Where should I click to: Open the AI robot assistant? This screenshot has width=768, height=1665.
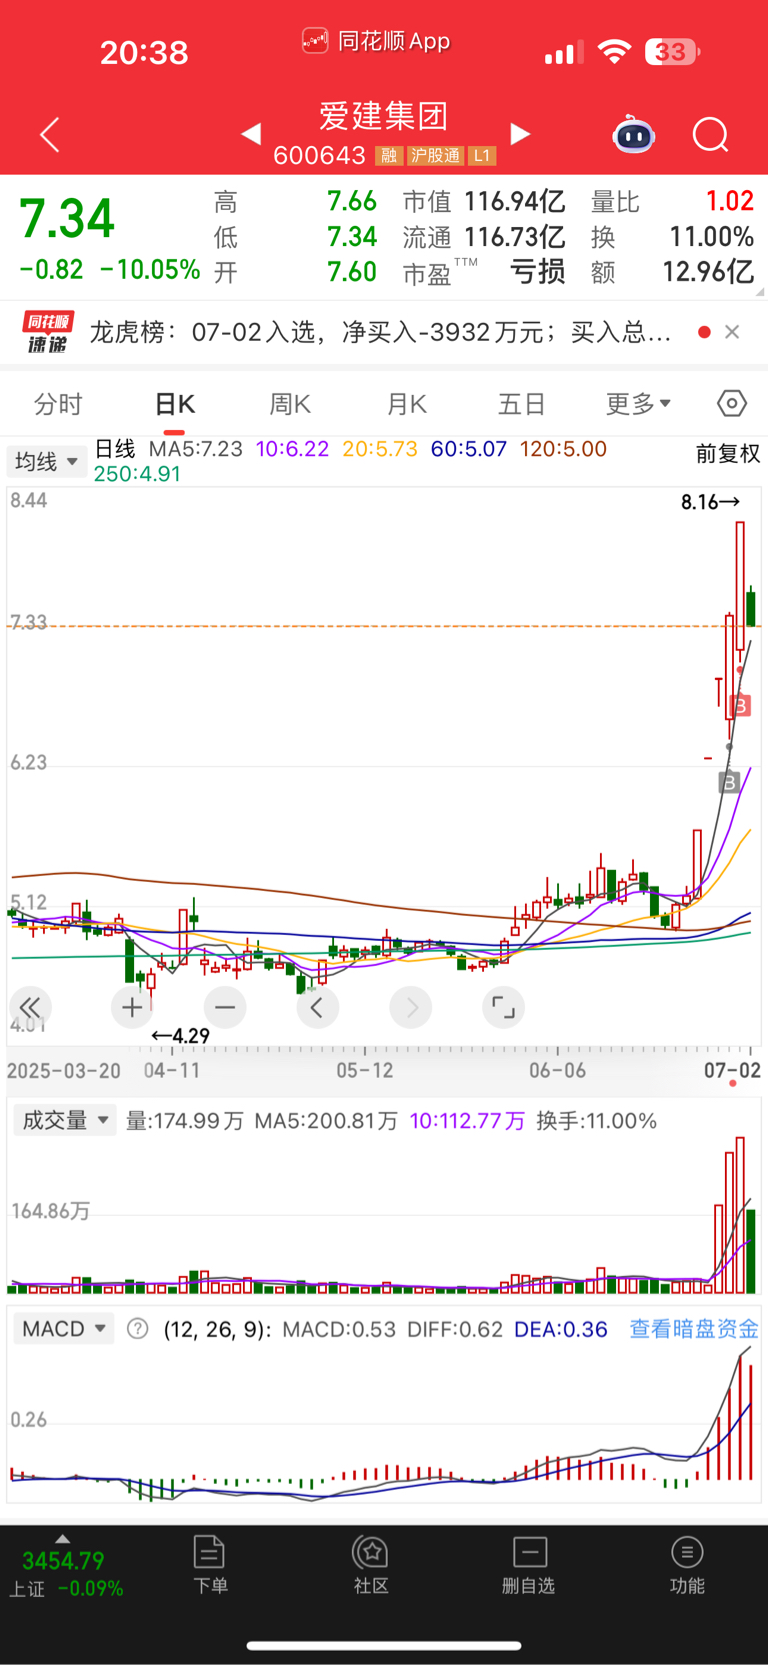coord(633,134)
